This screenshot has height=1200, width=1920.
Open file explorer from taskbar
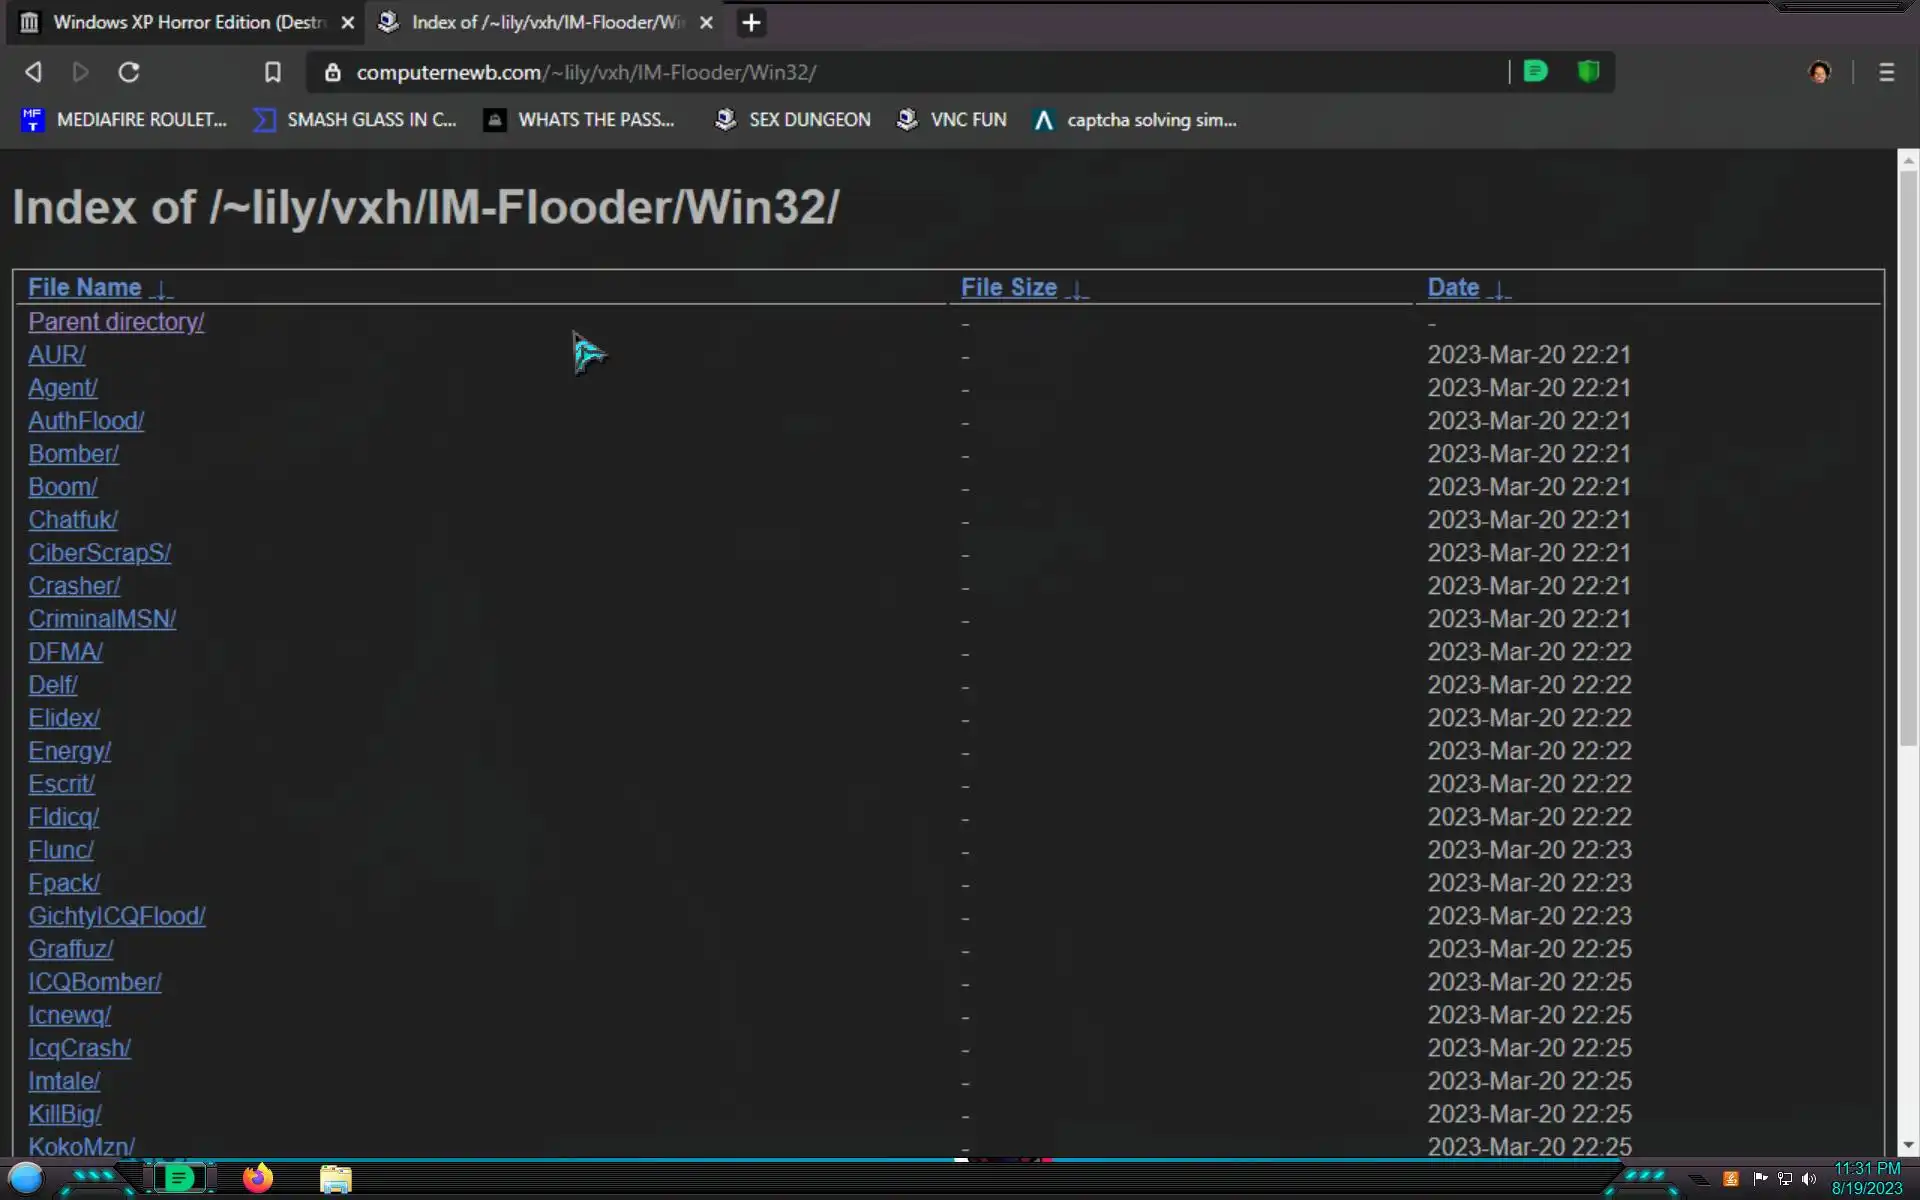(x=335, y=1180)
